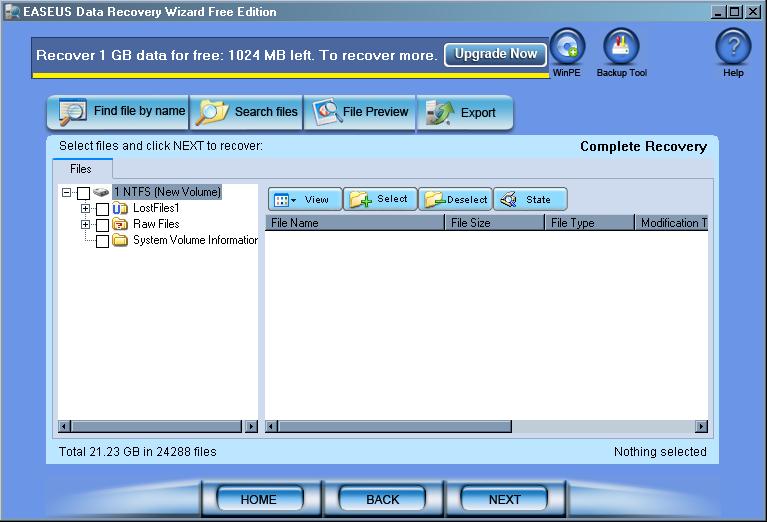Click the State button

pyautogui.click(x=530, y=200)
